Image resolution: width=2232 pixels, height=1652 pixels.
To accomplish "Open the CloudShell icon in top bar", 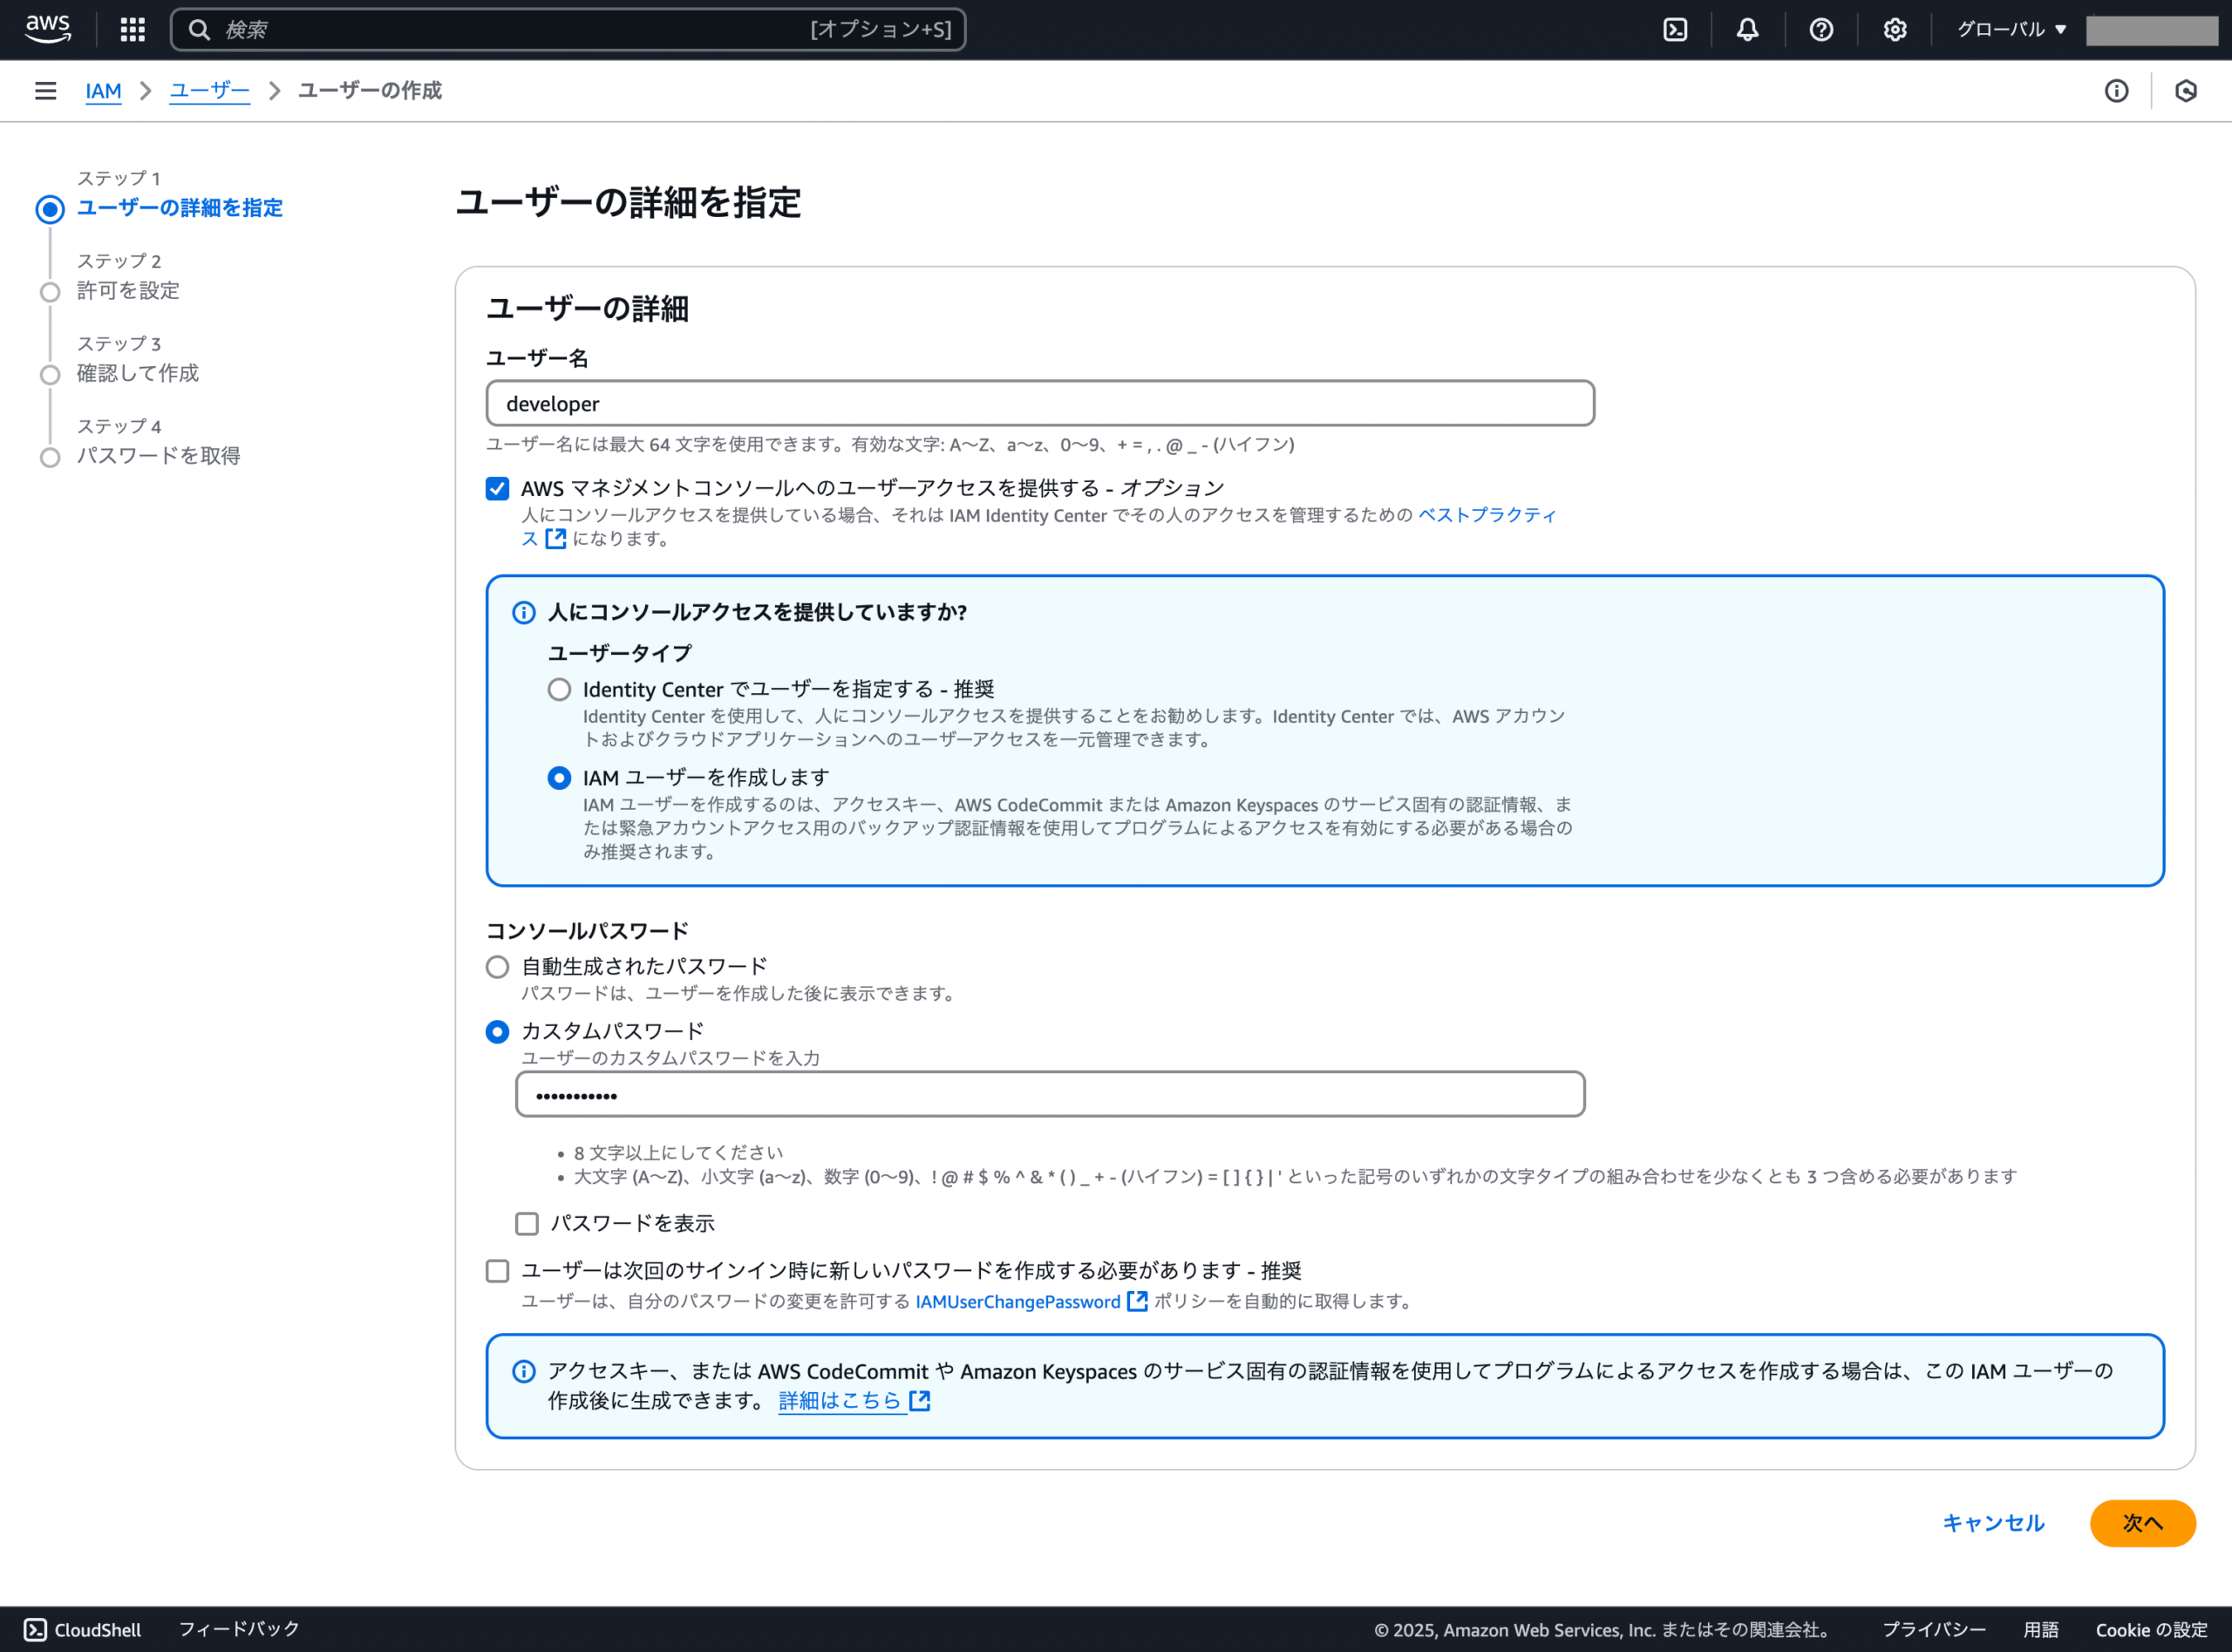I will 1675,29.
